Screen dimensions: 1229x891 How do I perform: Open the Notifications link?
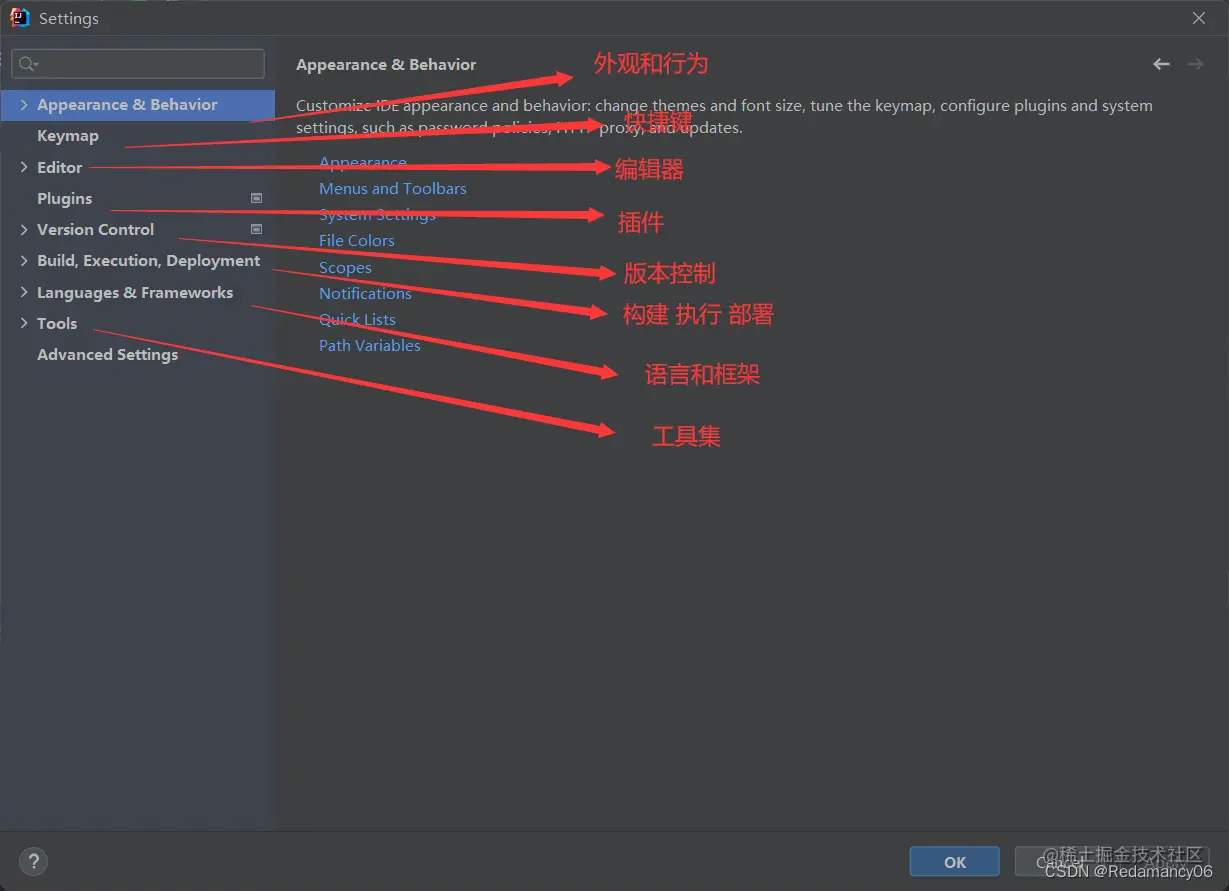pyautogui.click(x=365, y=293)
